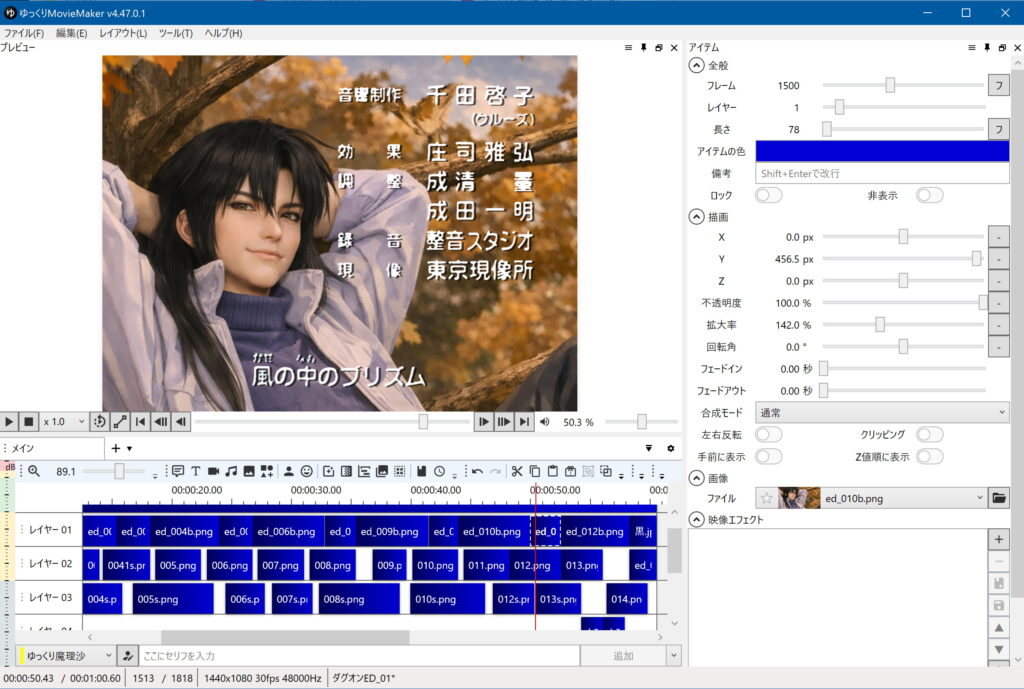Open the レイアウト(L) menu
1024x689 pixels.
click(x=123, y=33)
